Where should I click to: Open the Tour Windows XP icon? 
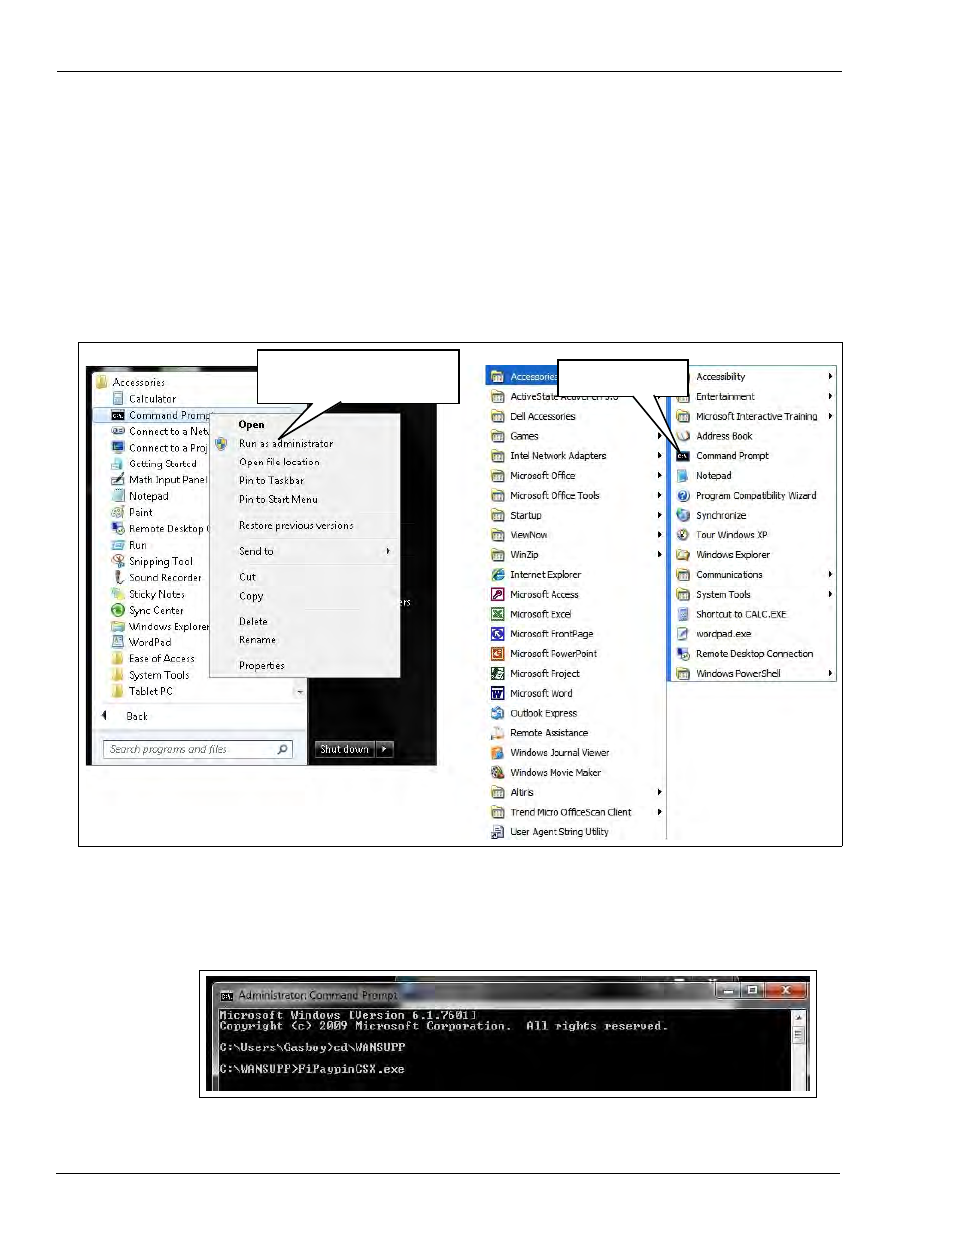pos(683,535)
